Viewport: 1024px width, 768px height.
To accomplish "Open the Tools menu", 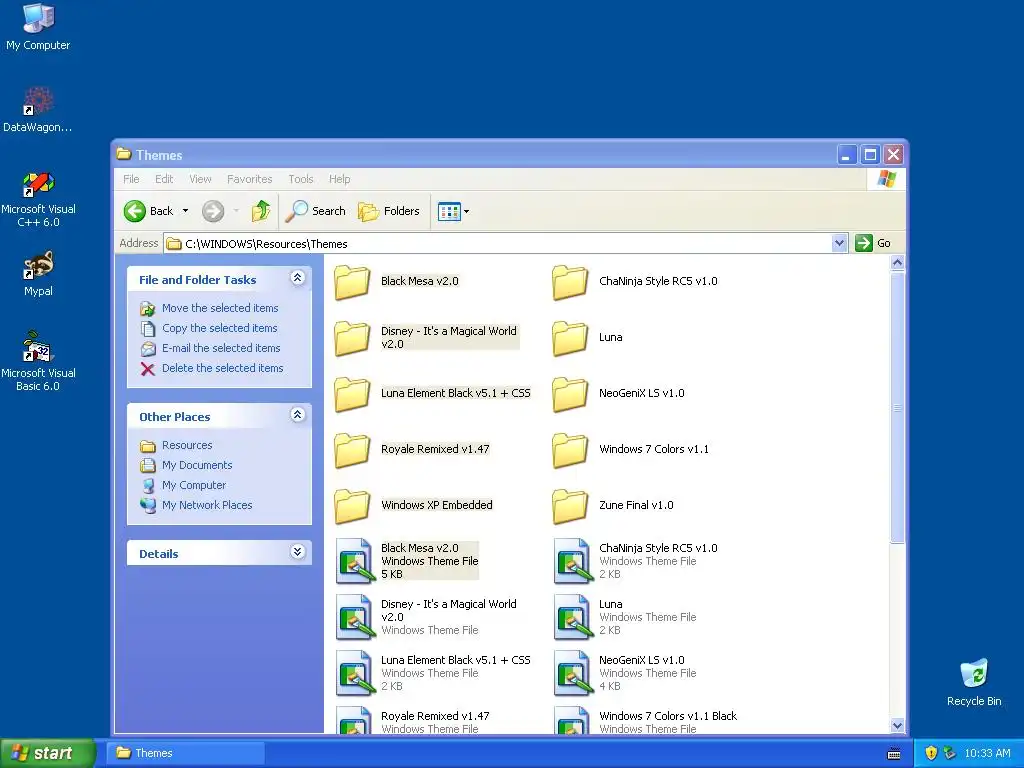I will pos(301,179).
